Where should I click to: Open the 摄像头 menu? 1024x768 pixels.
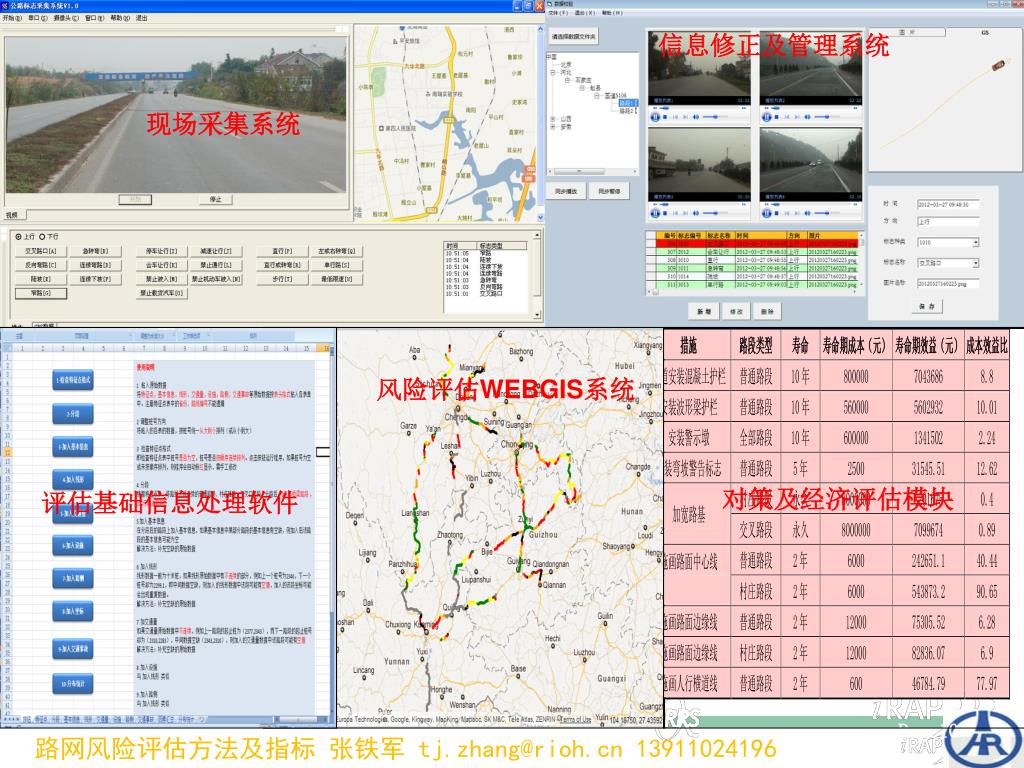(x=66, y=18)
